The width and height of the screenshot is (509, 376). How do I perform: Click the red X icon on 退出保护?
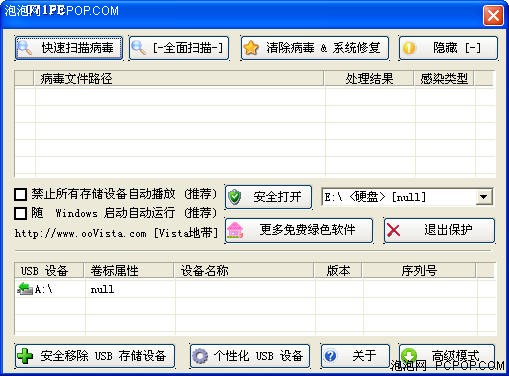coord(394,230)
